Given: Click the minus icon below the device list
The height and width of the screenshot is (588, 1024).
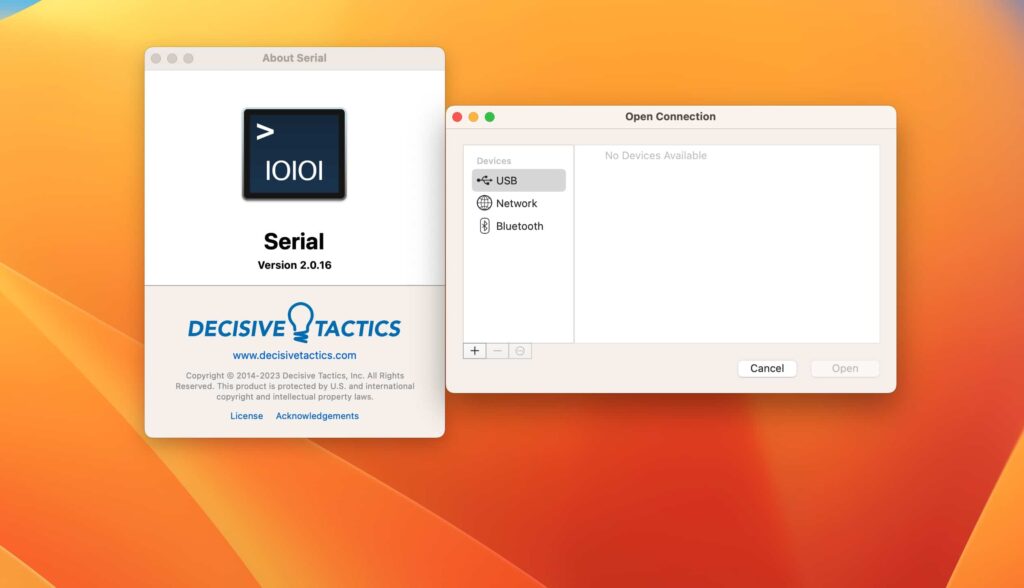Looking at the screenshot, I should point(496,350).
